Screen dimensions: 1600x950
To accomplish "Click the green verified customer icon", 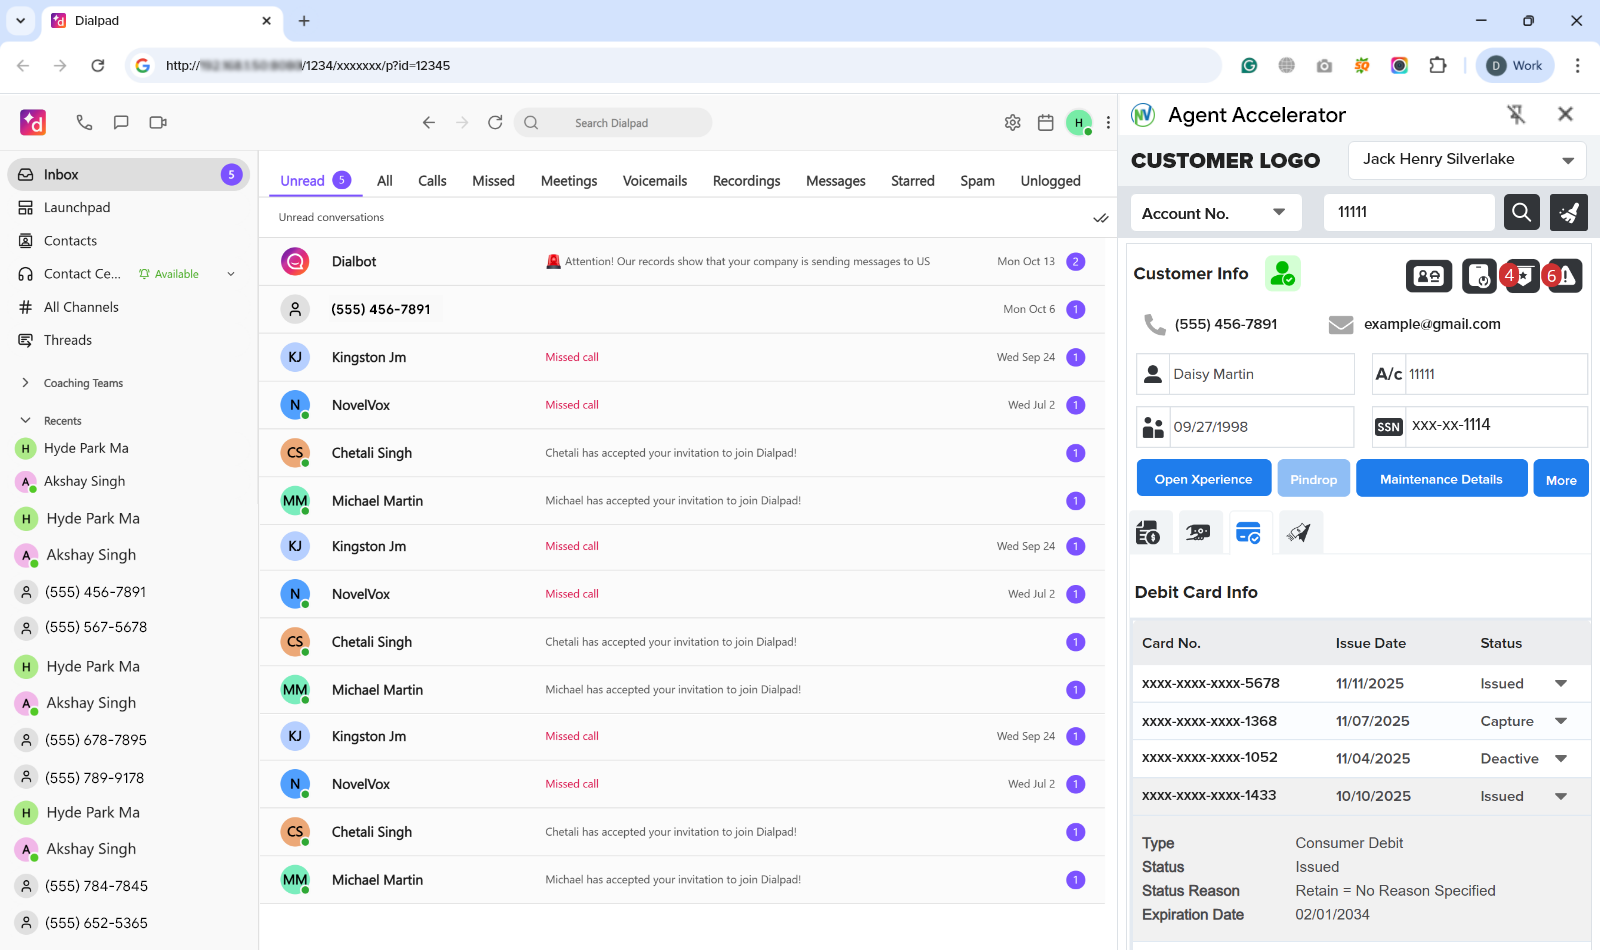I will click(1283, 273).
